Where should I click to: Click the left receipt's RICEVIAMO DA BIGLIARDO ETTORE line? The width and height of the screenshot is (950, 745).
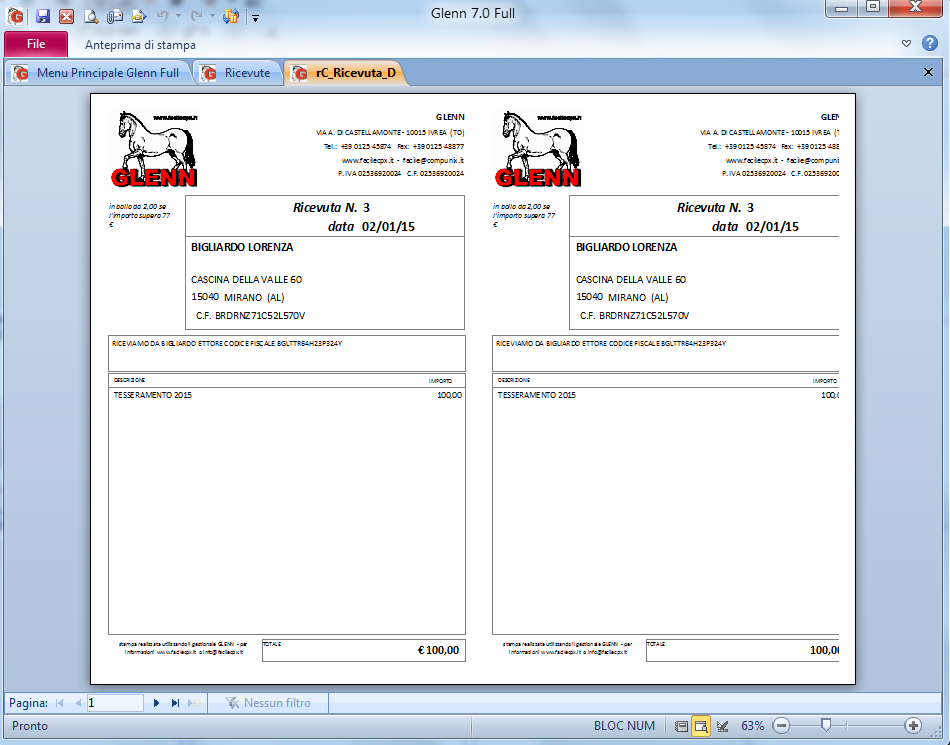(x=227, y=343)
